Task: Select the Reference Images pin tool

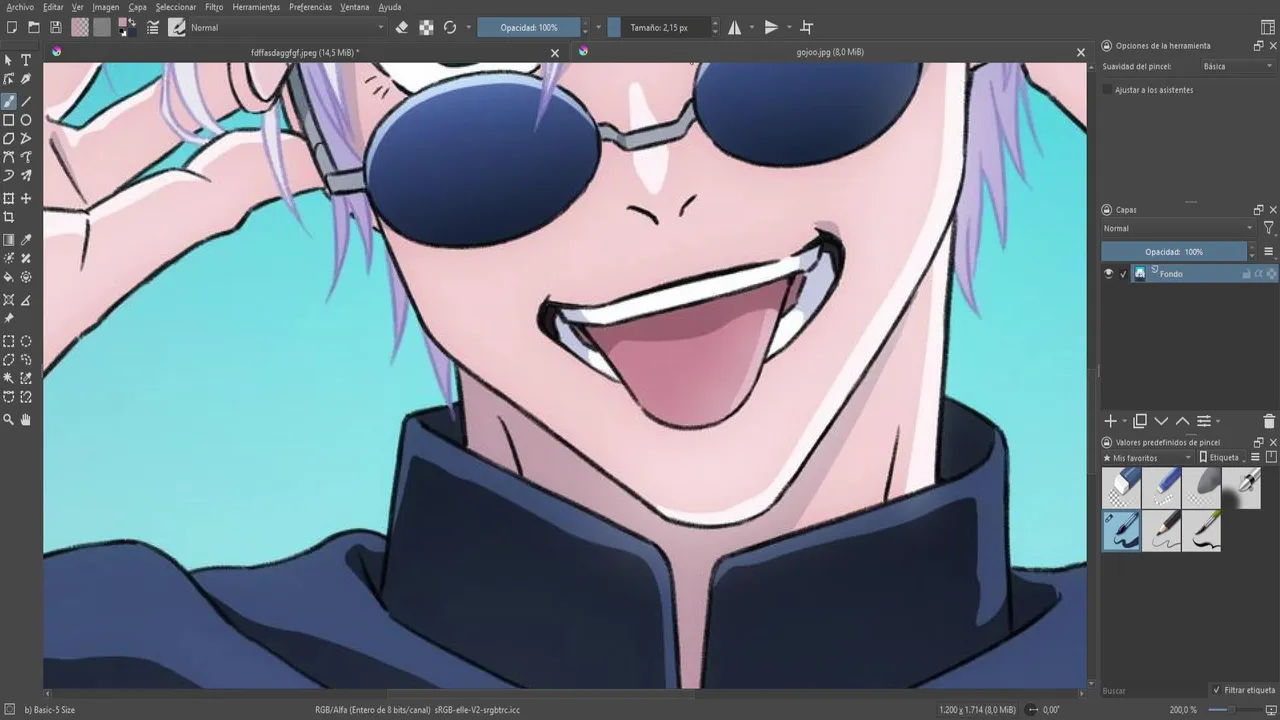Action: (9, 318)
